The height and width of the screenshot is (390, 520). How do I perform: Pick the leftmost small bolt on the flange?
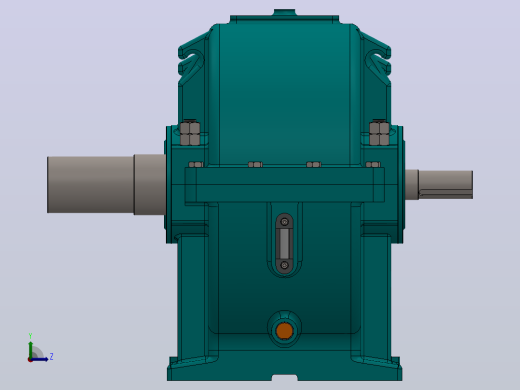[x=196, y=164]
